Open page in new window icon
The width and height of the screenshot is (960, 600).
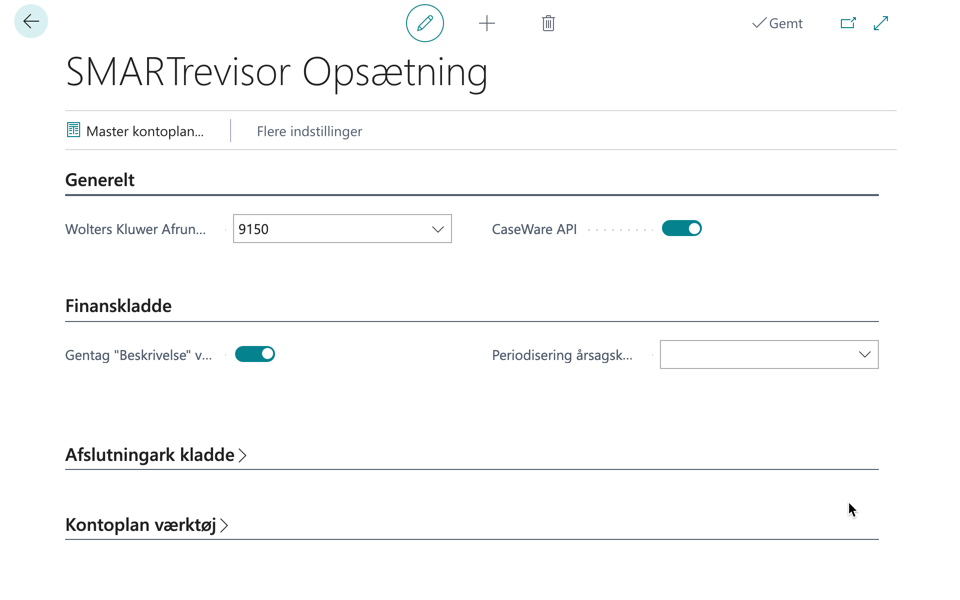(848, 23)
